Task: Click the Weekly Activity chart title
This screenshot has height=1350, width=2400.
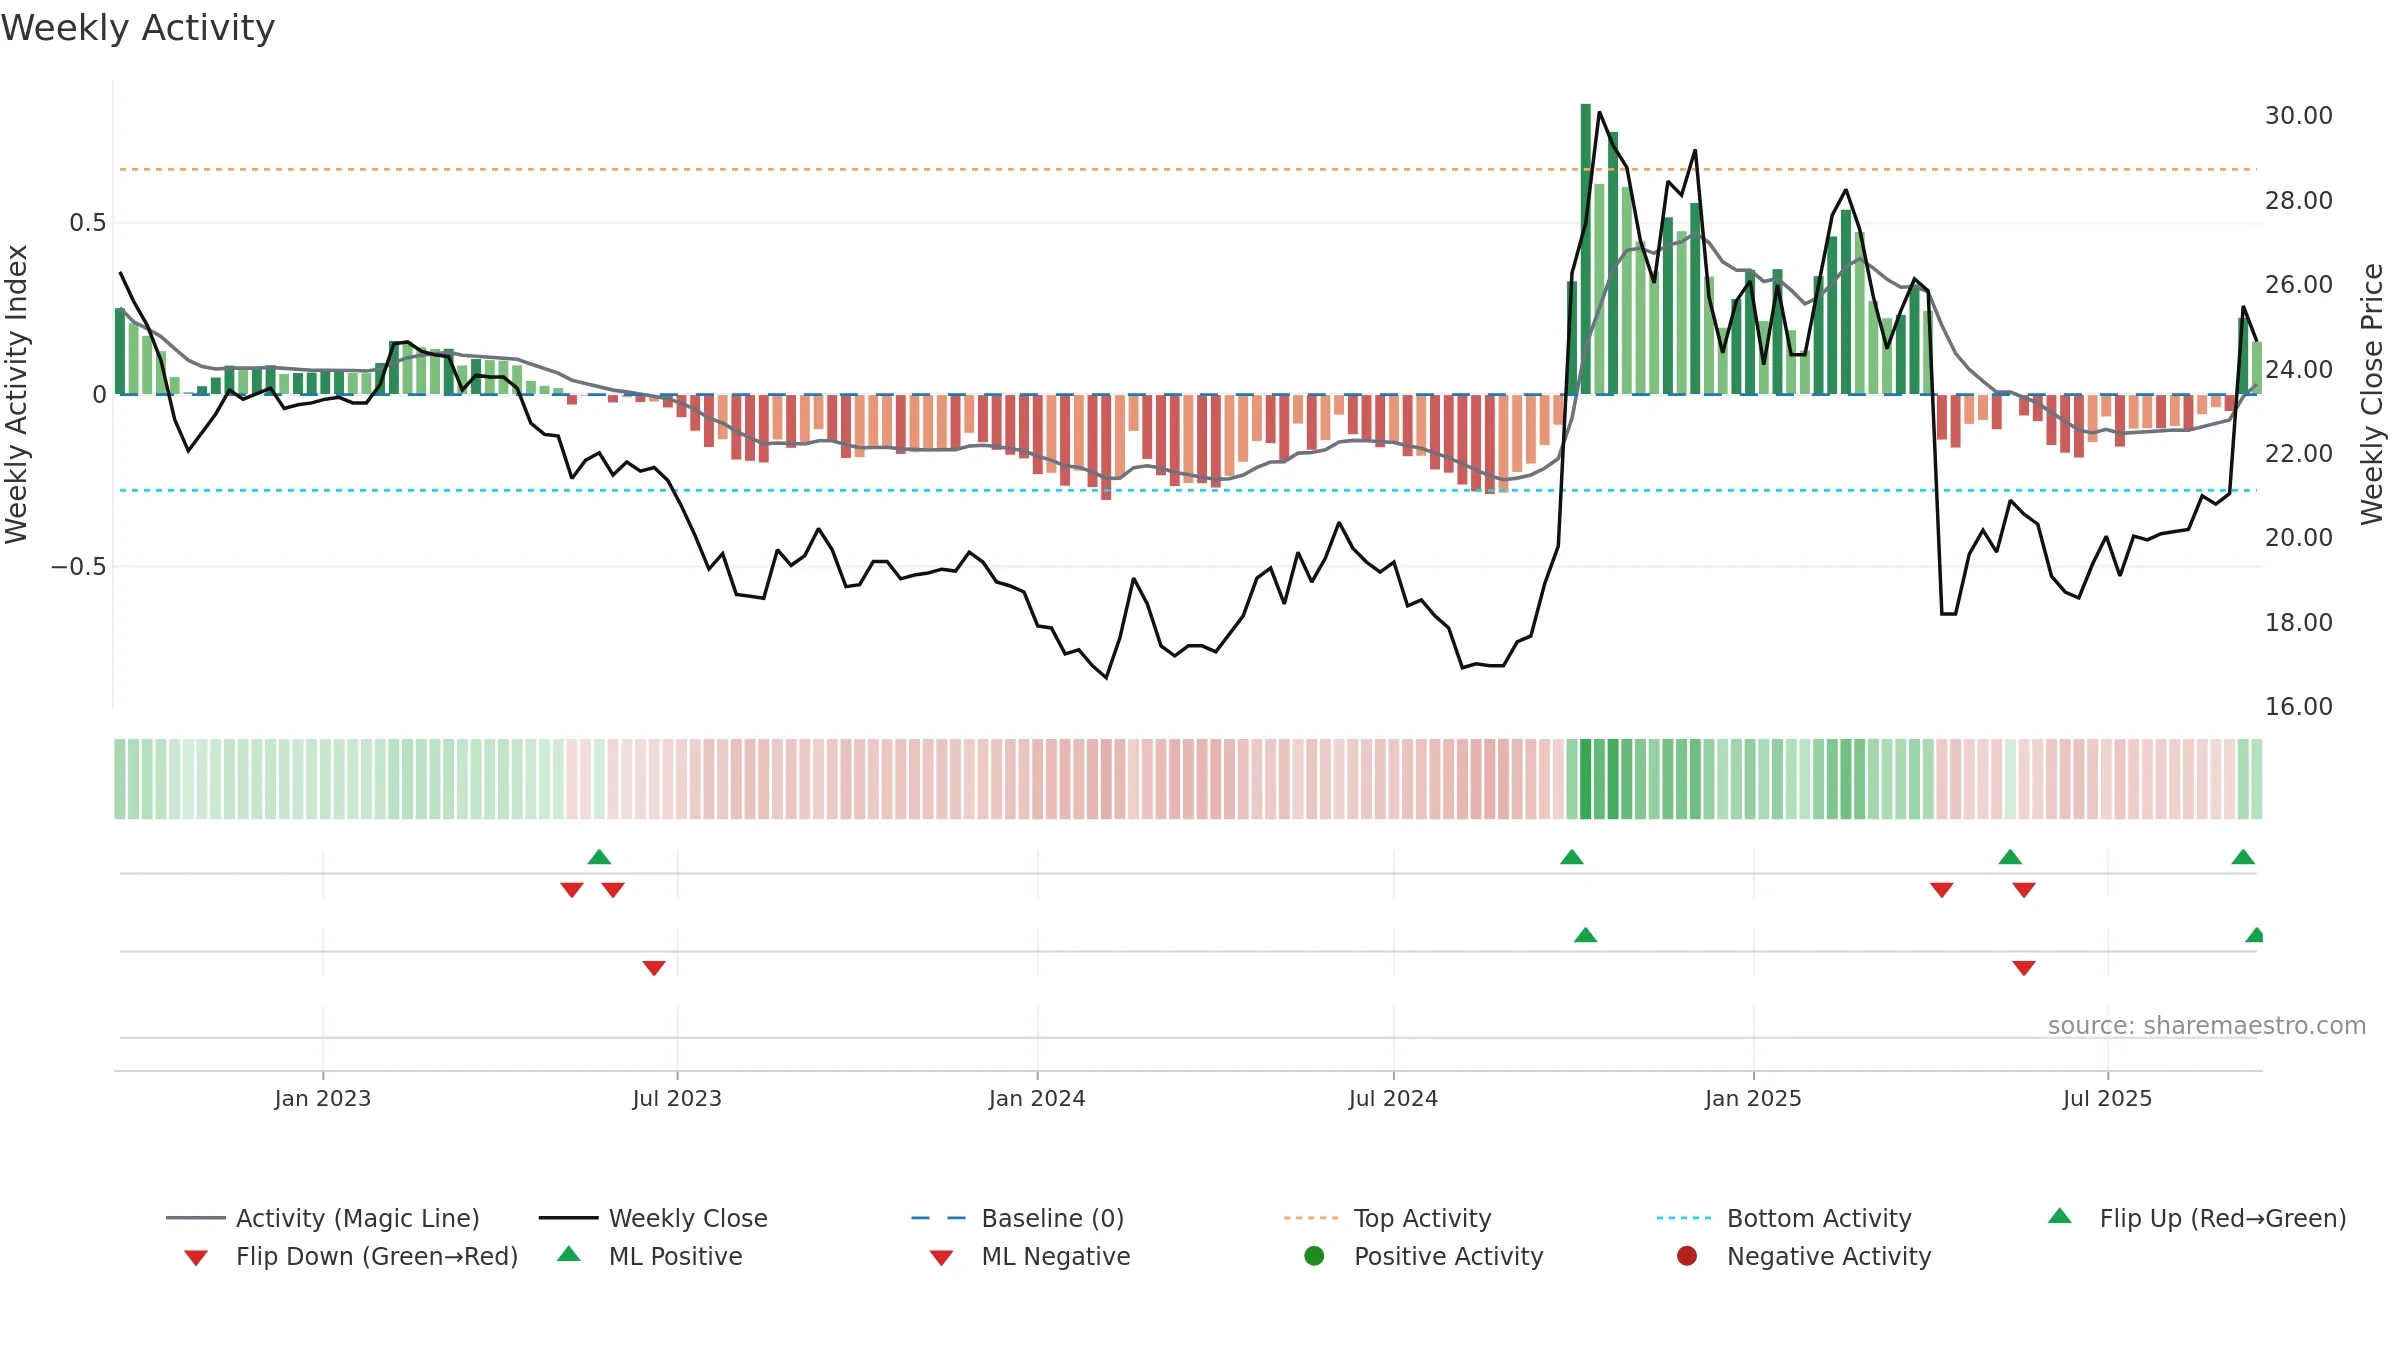Action: click(138, 28)
